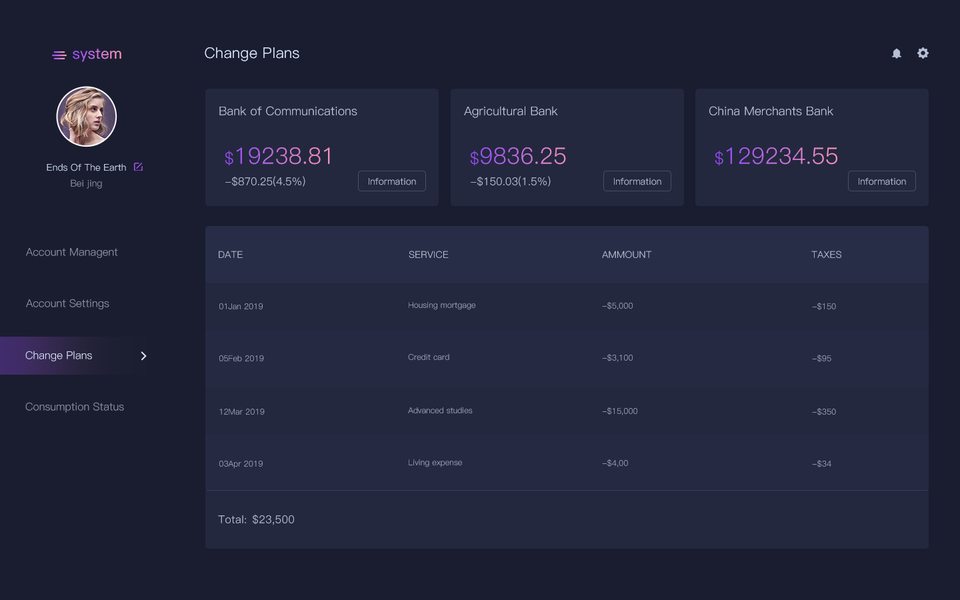Click the system logo icon

[x=59, y=55]
